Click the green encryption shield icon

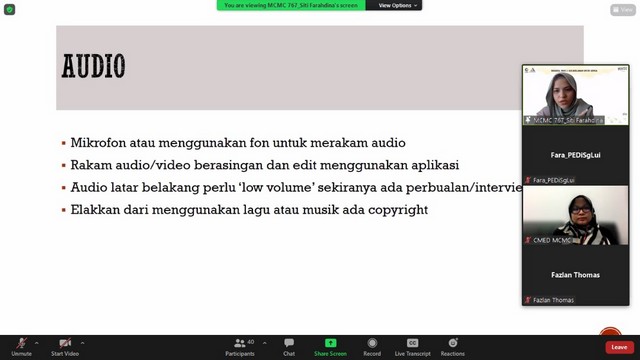click(x=9, y=9)
